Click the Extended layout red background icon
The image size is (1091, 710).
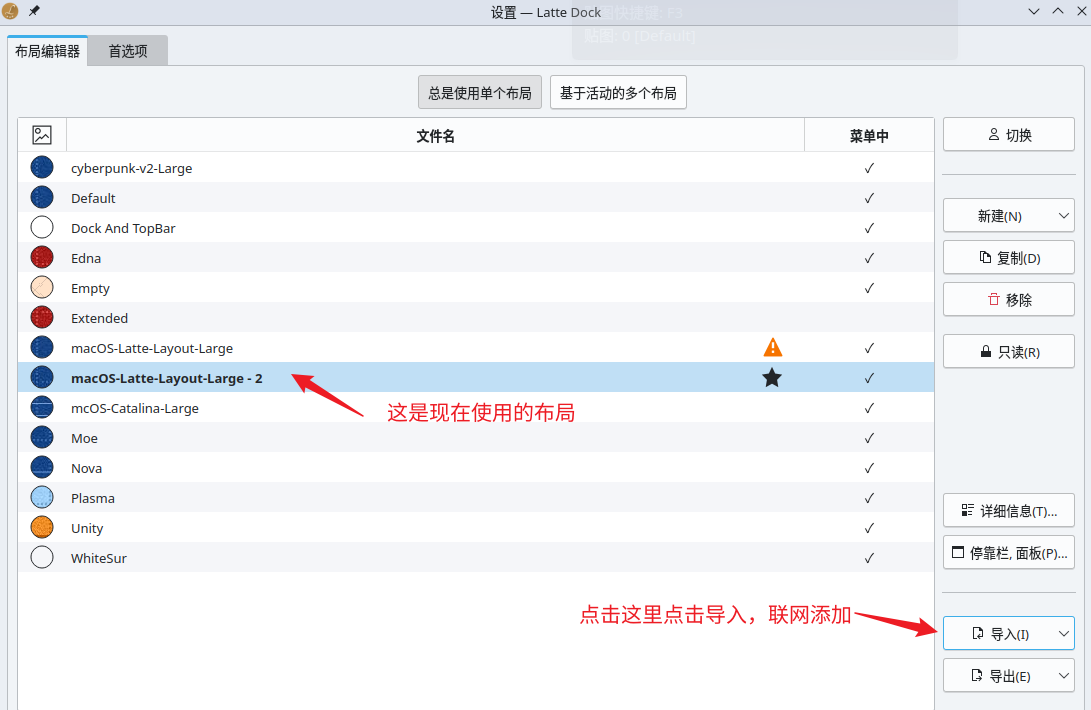42,317
